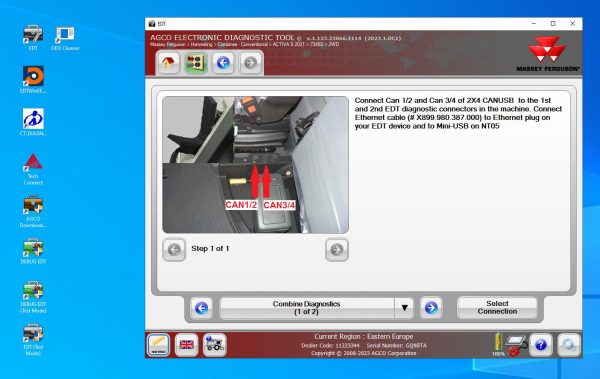Maximize the EDT window
Screen dimensions: 600x379
pos(553,24)
